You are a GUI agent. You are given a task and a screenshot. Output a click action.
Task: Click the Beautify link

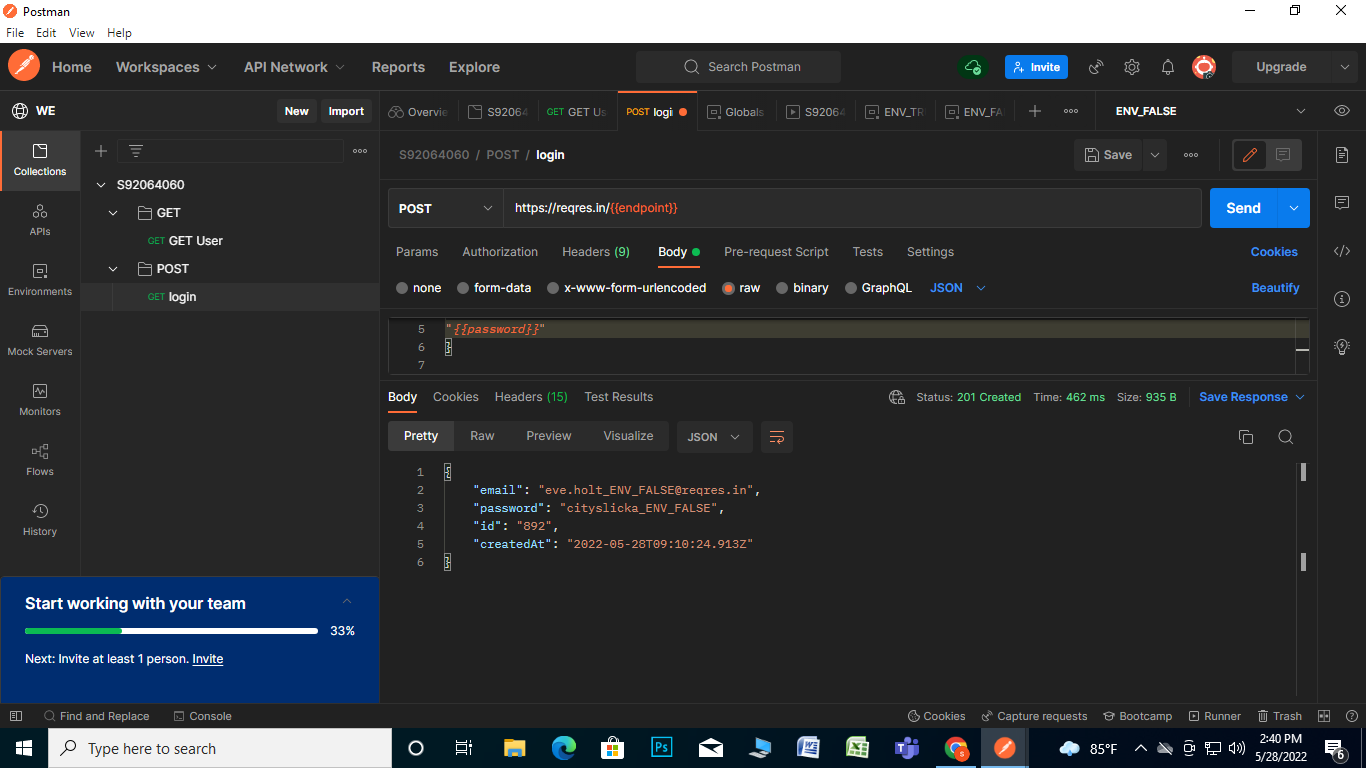(1275, 287)
